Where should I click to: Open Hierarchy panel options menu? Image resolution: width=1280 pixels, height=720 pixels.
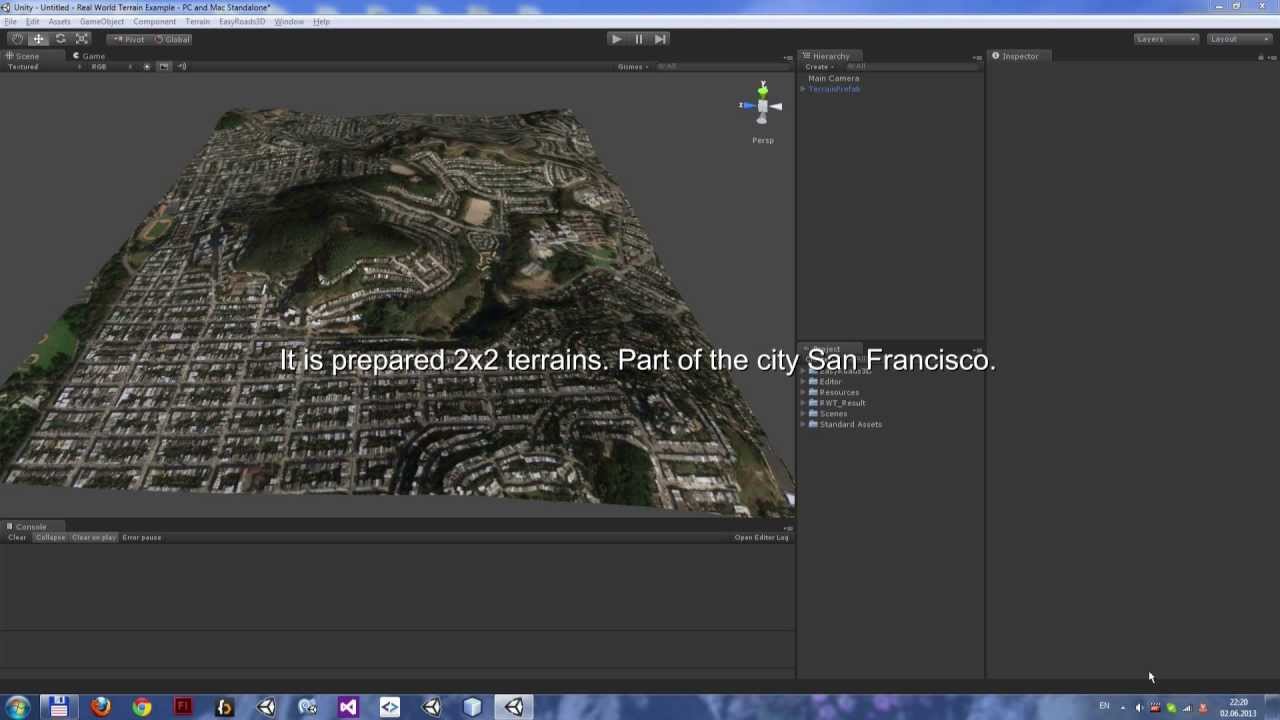point(977,57)
